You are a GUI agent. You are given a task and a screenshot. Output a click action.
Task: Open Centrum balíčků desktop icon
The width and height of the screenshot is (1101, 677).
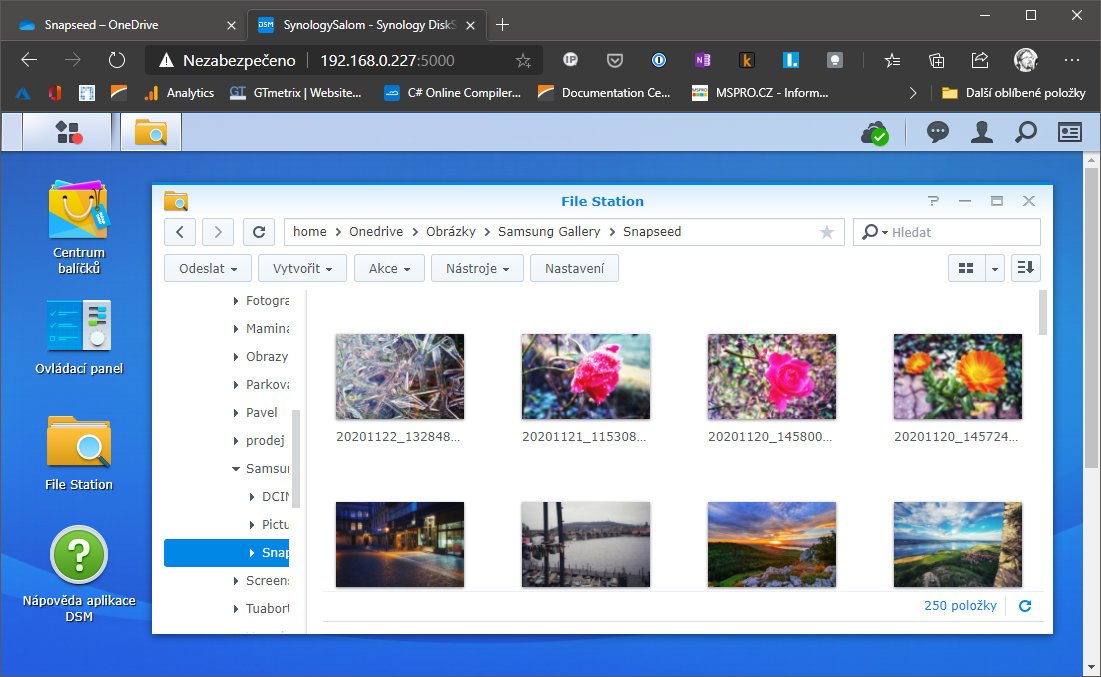[x=79, y=227]
